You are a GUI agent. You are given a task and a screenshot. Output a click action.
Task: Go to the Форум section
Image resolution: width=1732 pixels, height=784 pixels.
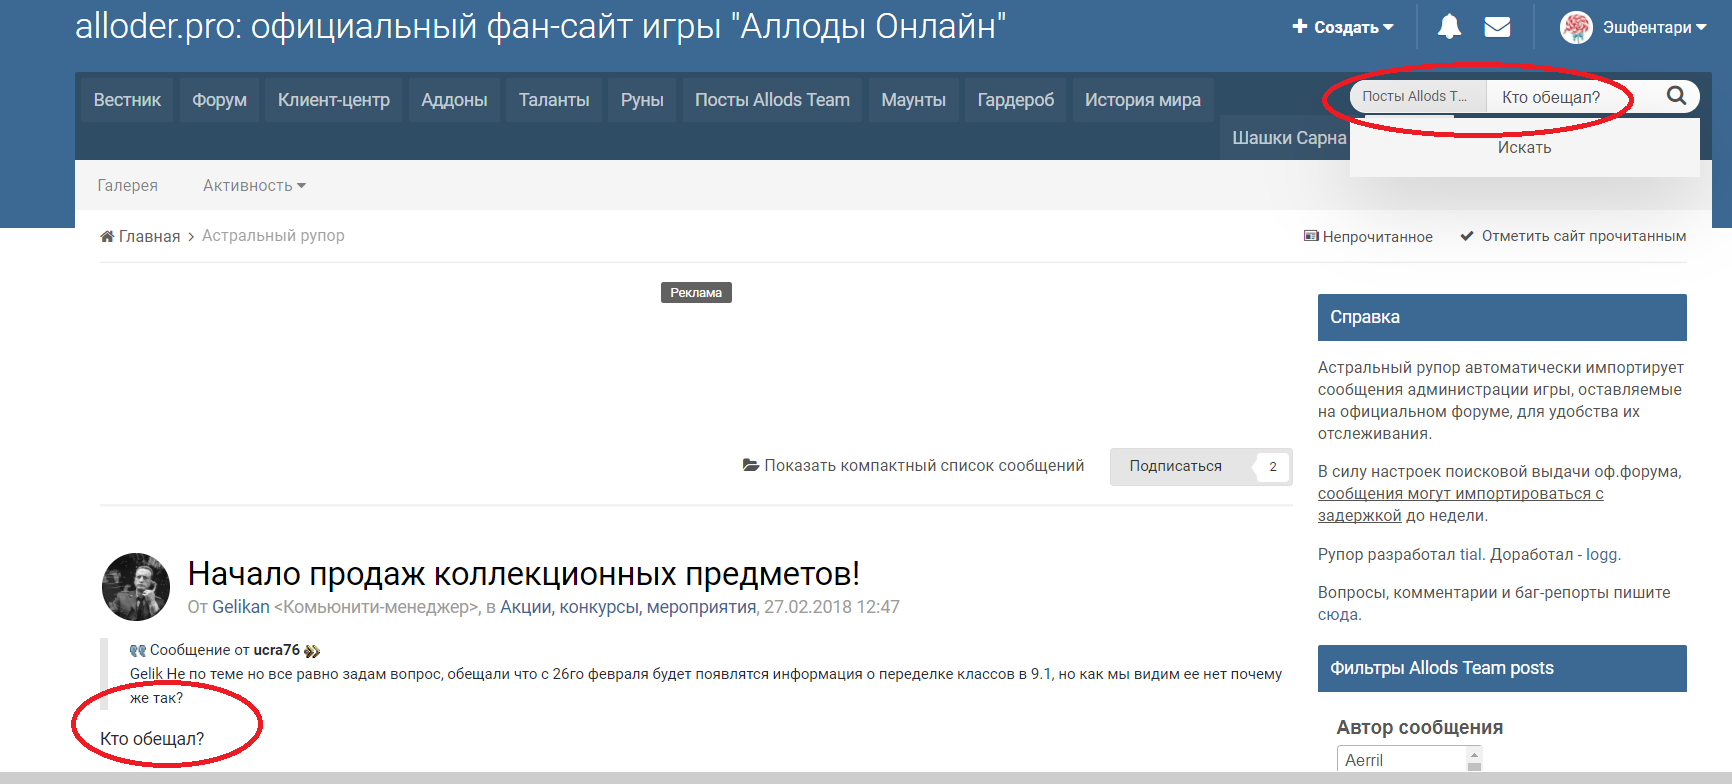tap(219, 100)
